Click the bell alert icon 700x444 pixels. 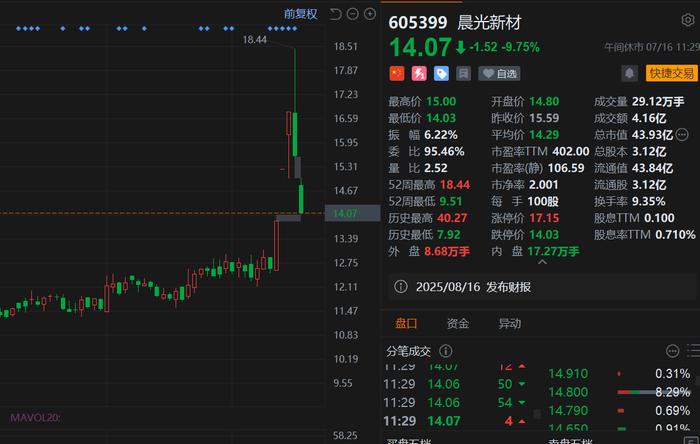pos(629,73)
